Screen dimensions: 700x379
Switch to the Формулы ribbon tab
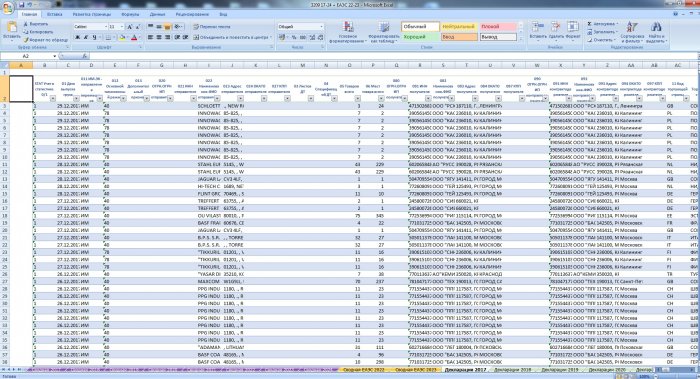[130, 14]
